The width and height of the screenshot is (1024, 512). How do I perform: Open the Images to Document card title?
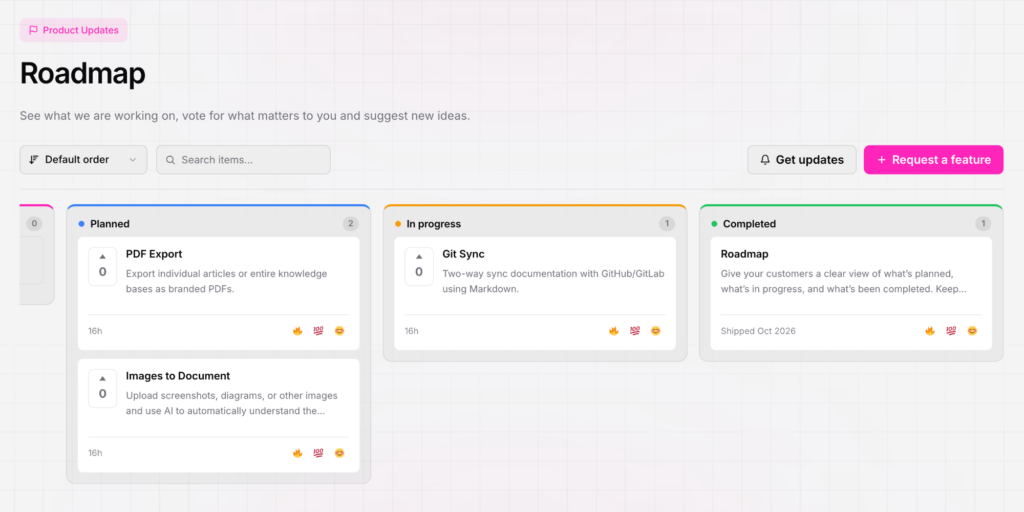pyautogui.click(x=178, y=376)
